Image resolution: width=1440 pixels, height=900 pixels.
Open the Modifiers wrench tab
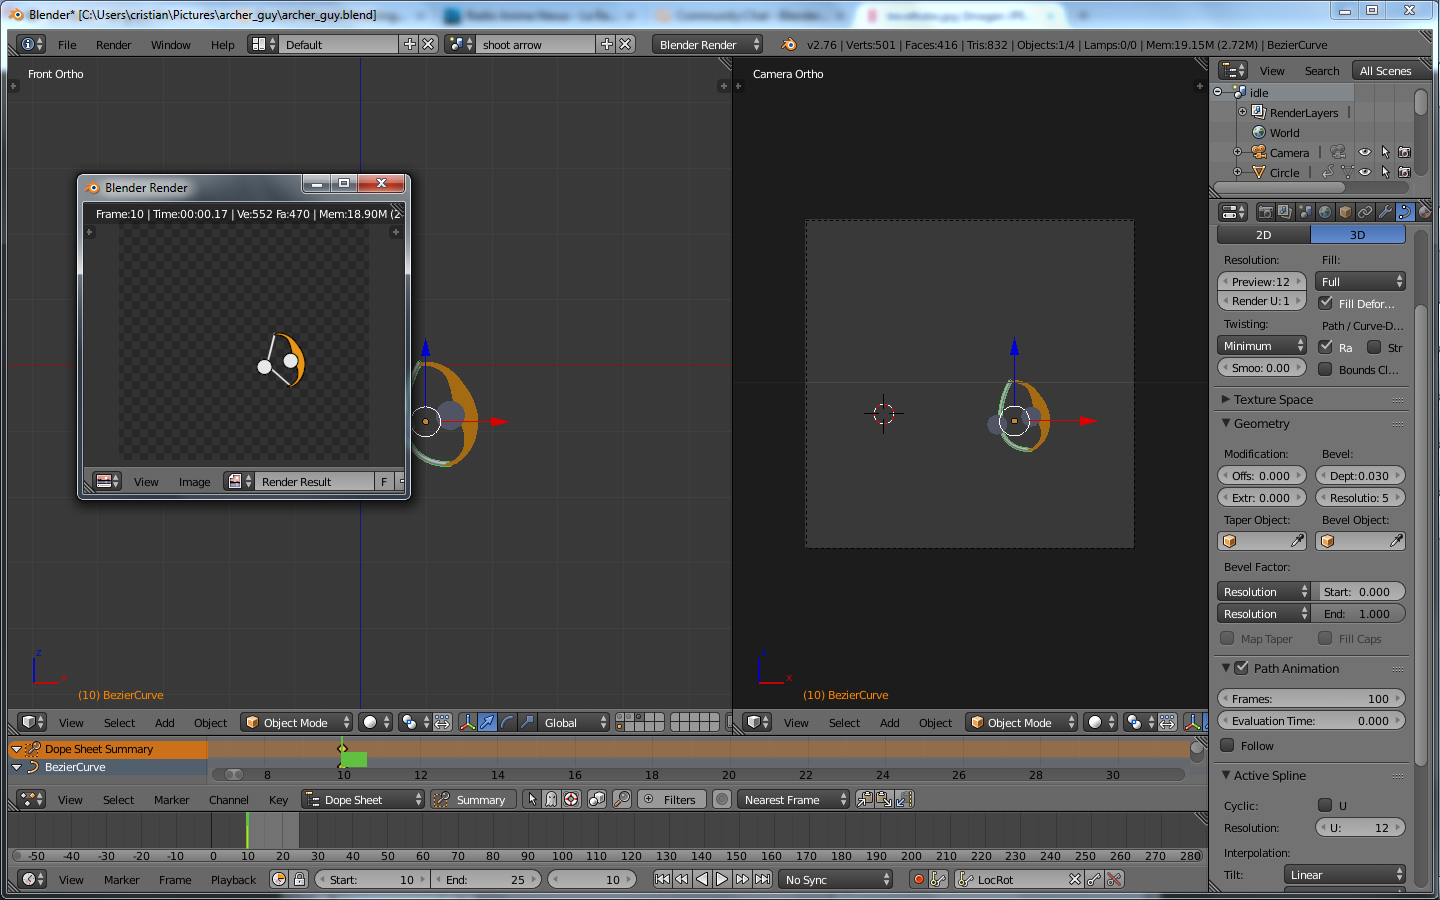click(1385, 212)
